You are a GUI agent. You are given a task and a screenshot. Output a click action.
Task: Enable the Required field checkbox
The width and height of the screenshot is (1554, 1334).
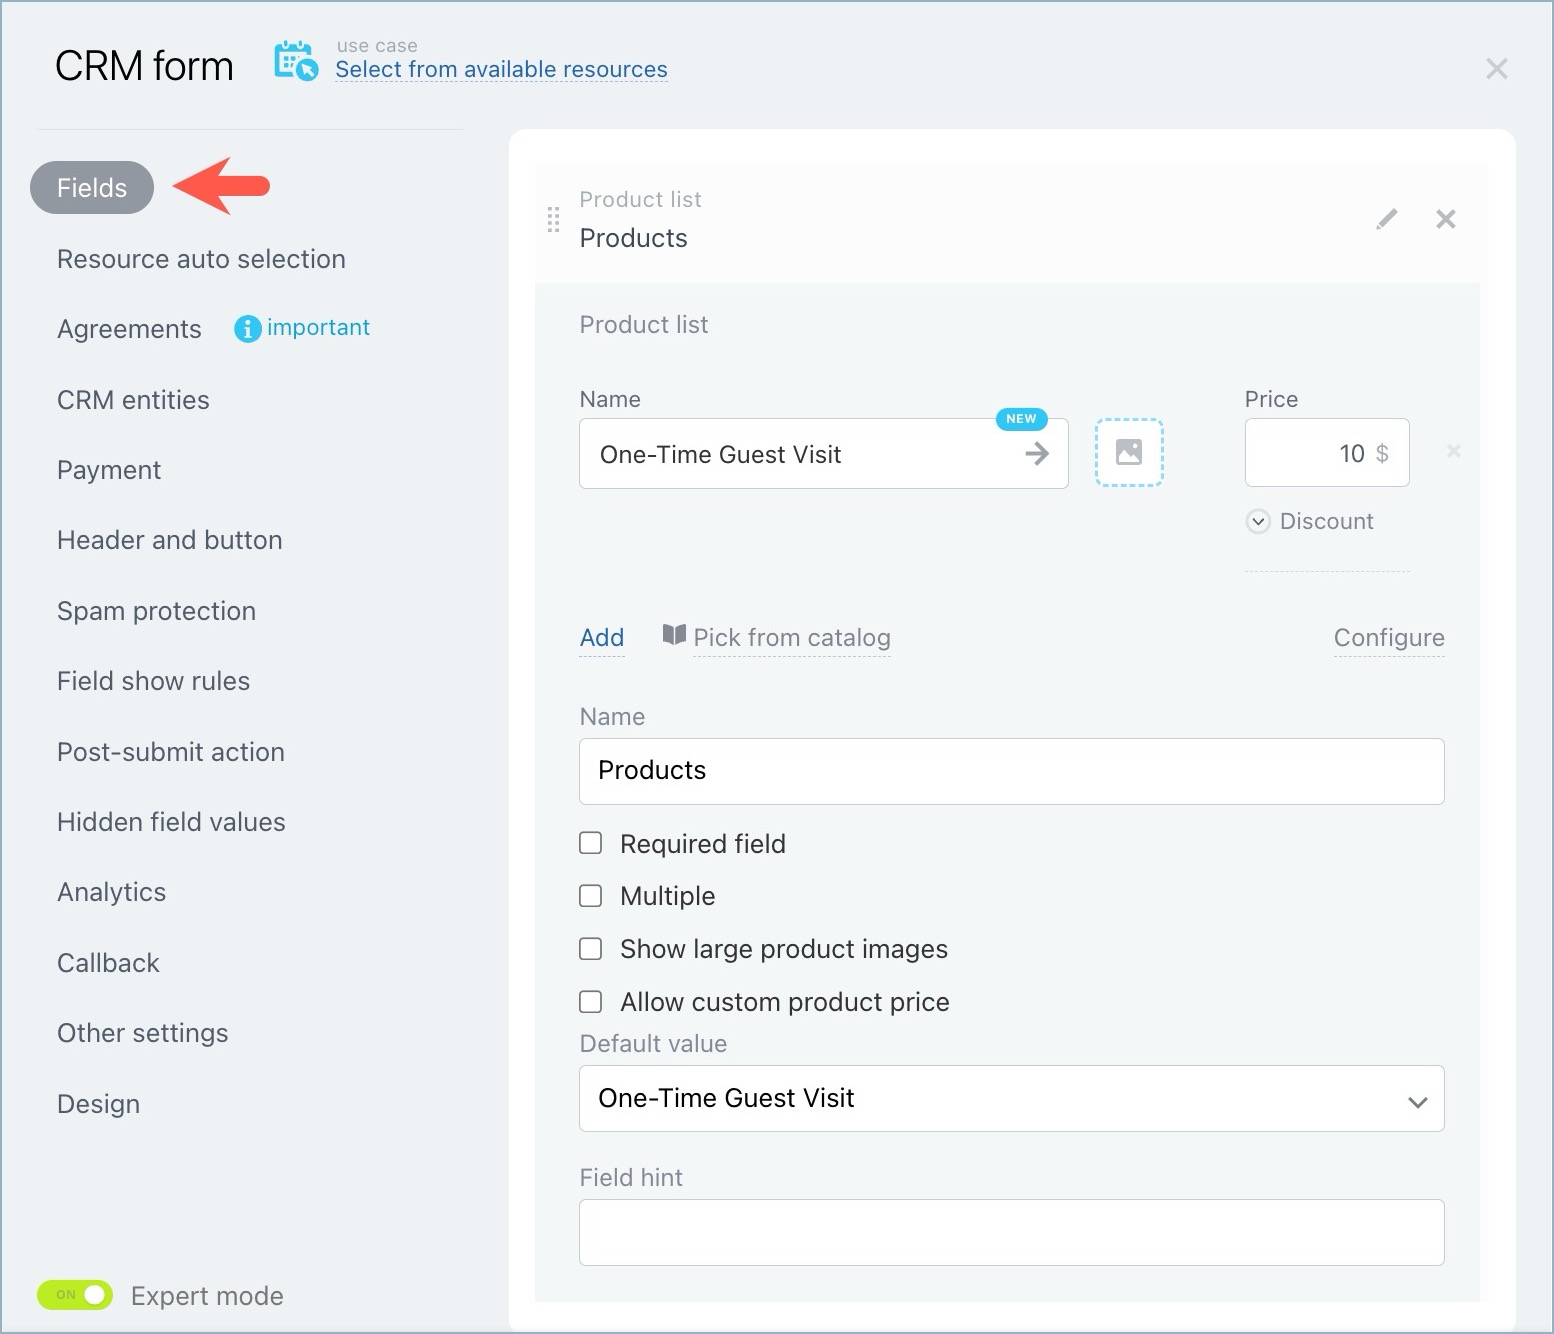591,843
